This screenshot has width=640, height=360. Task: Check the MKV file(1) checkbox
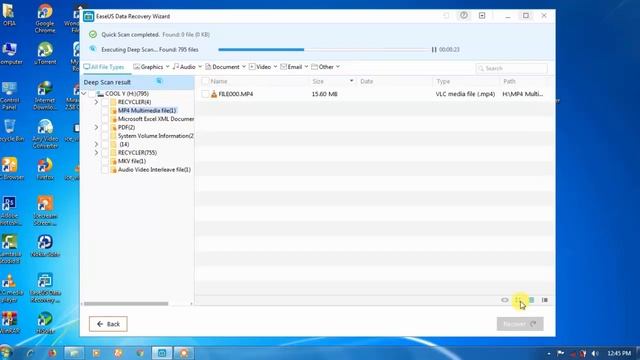(105, 161)
